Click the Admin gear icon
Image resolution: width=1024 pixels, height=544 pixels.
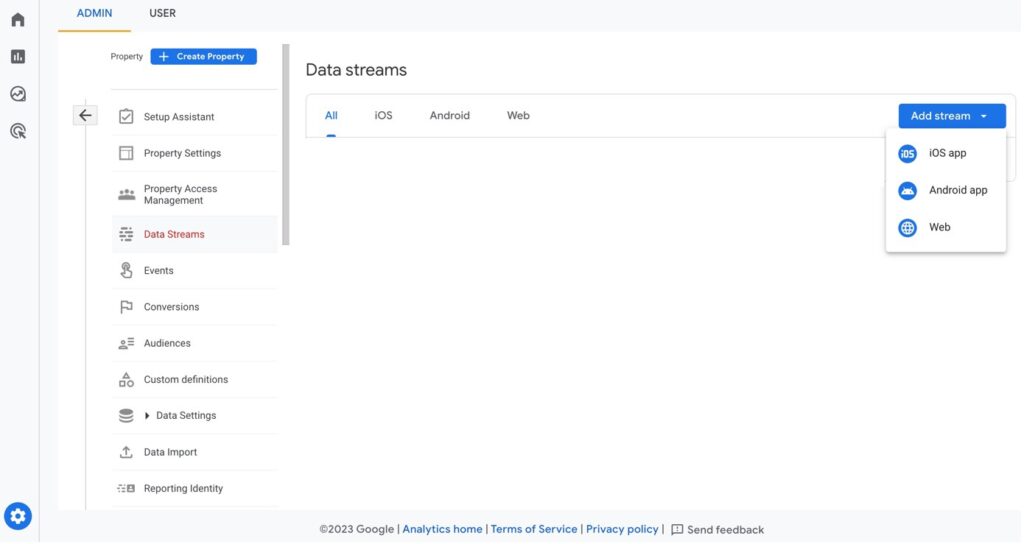point(18,516)
